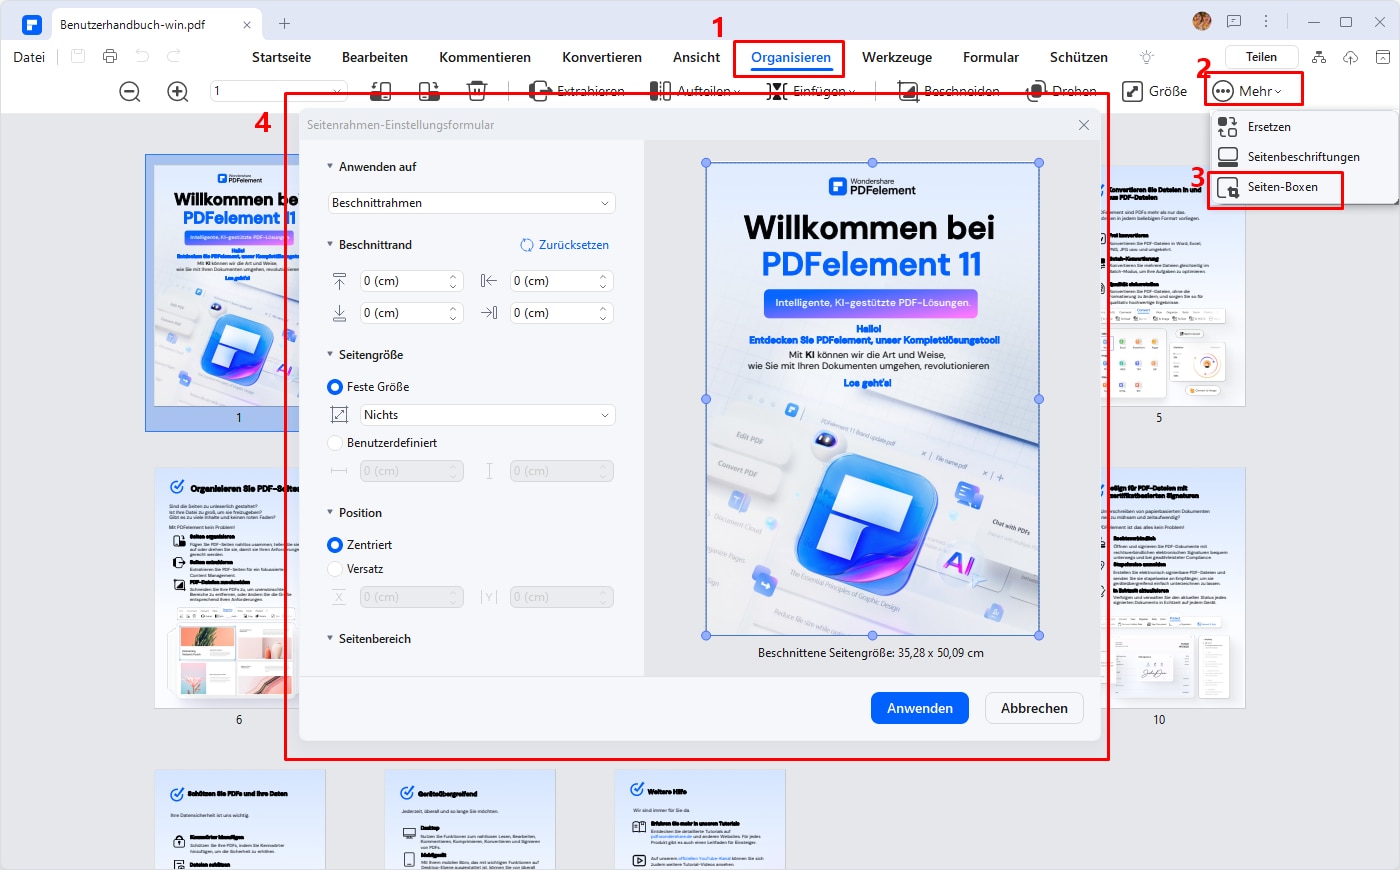Click the zoom out magnifier icon
The image size is (1400, 870).
(x=130, y=92)
